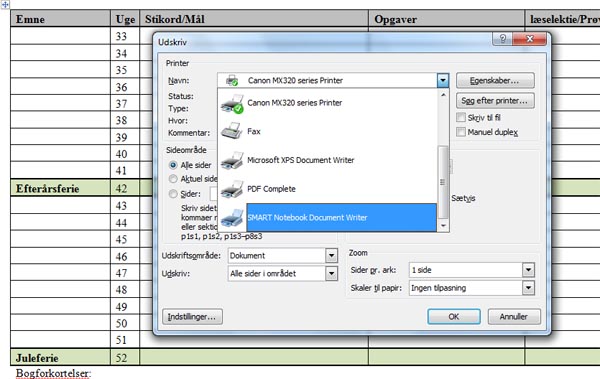600x379 pixels.
Task: Tick the Manuel duplex checkbox
Action: pos(461,132)
